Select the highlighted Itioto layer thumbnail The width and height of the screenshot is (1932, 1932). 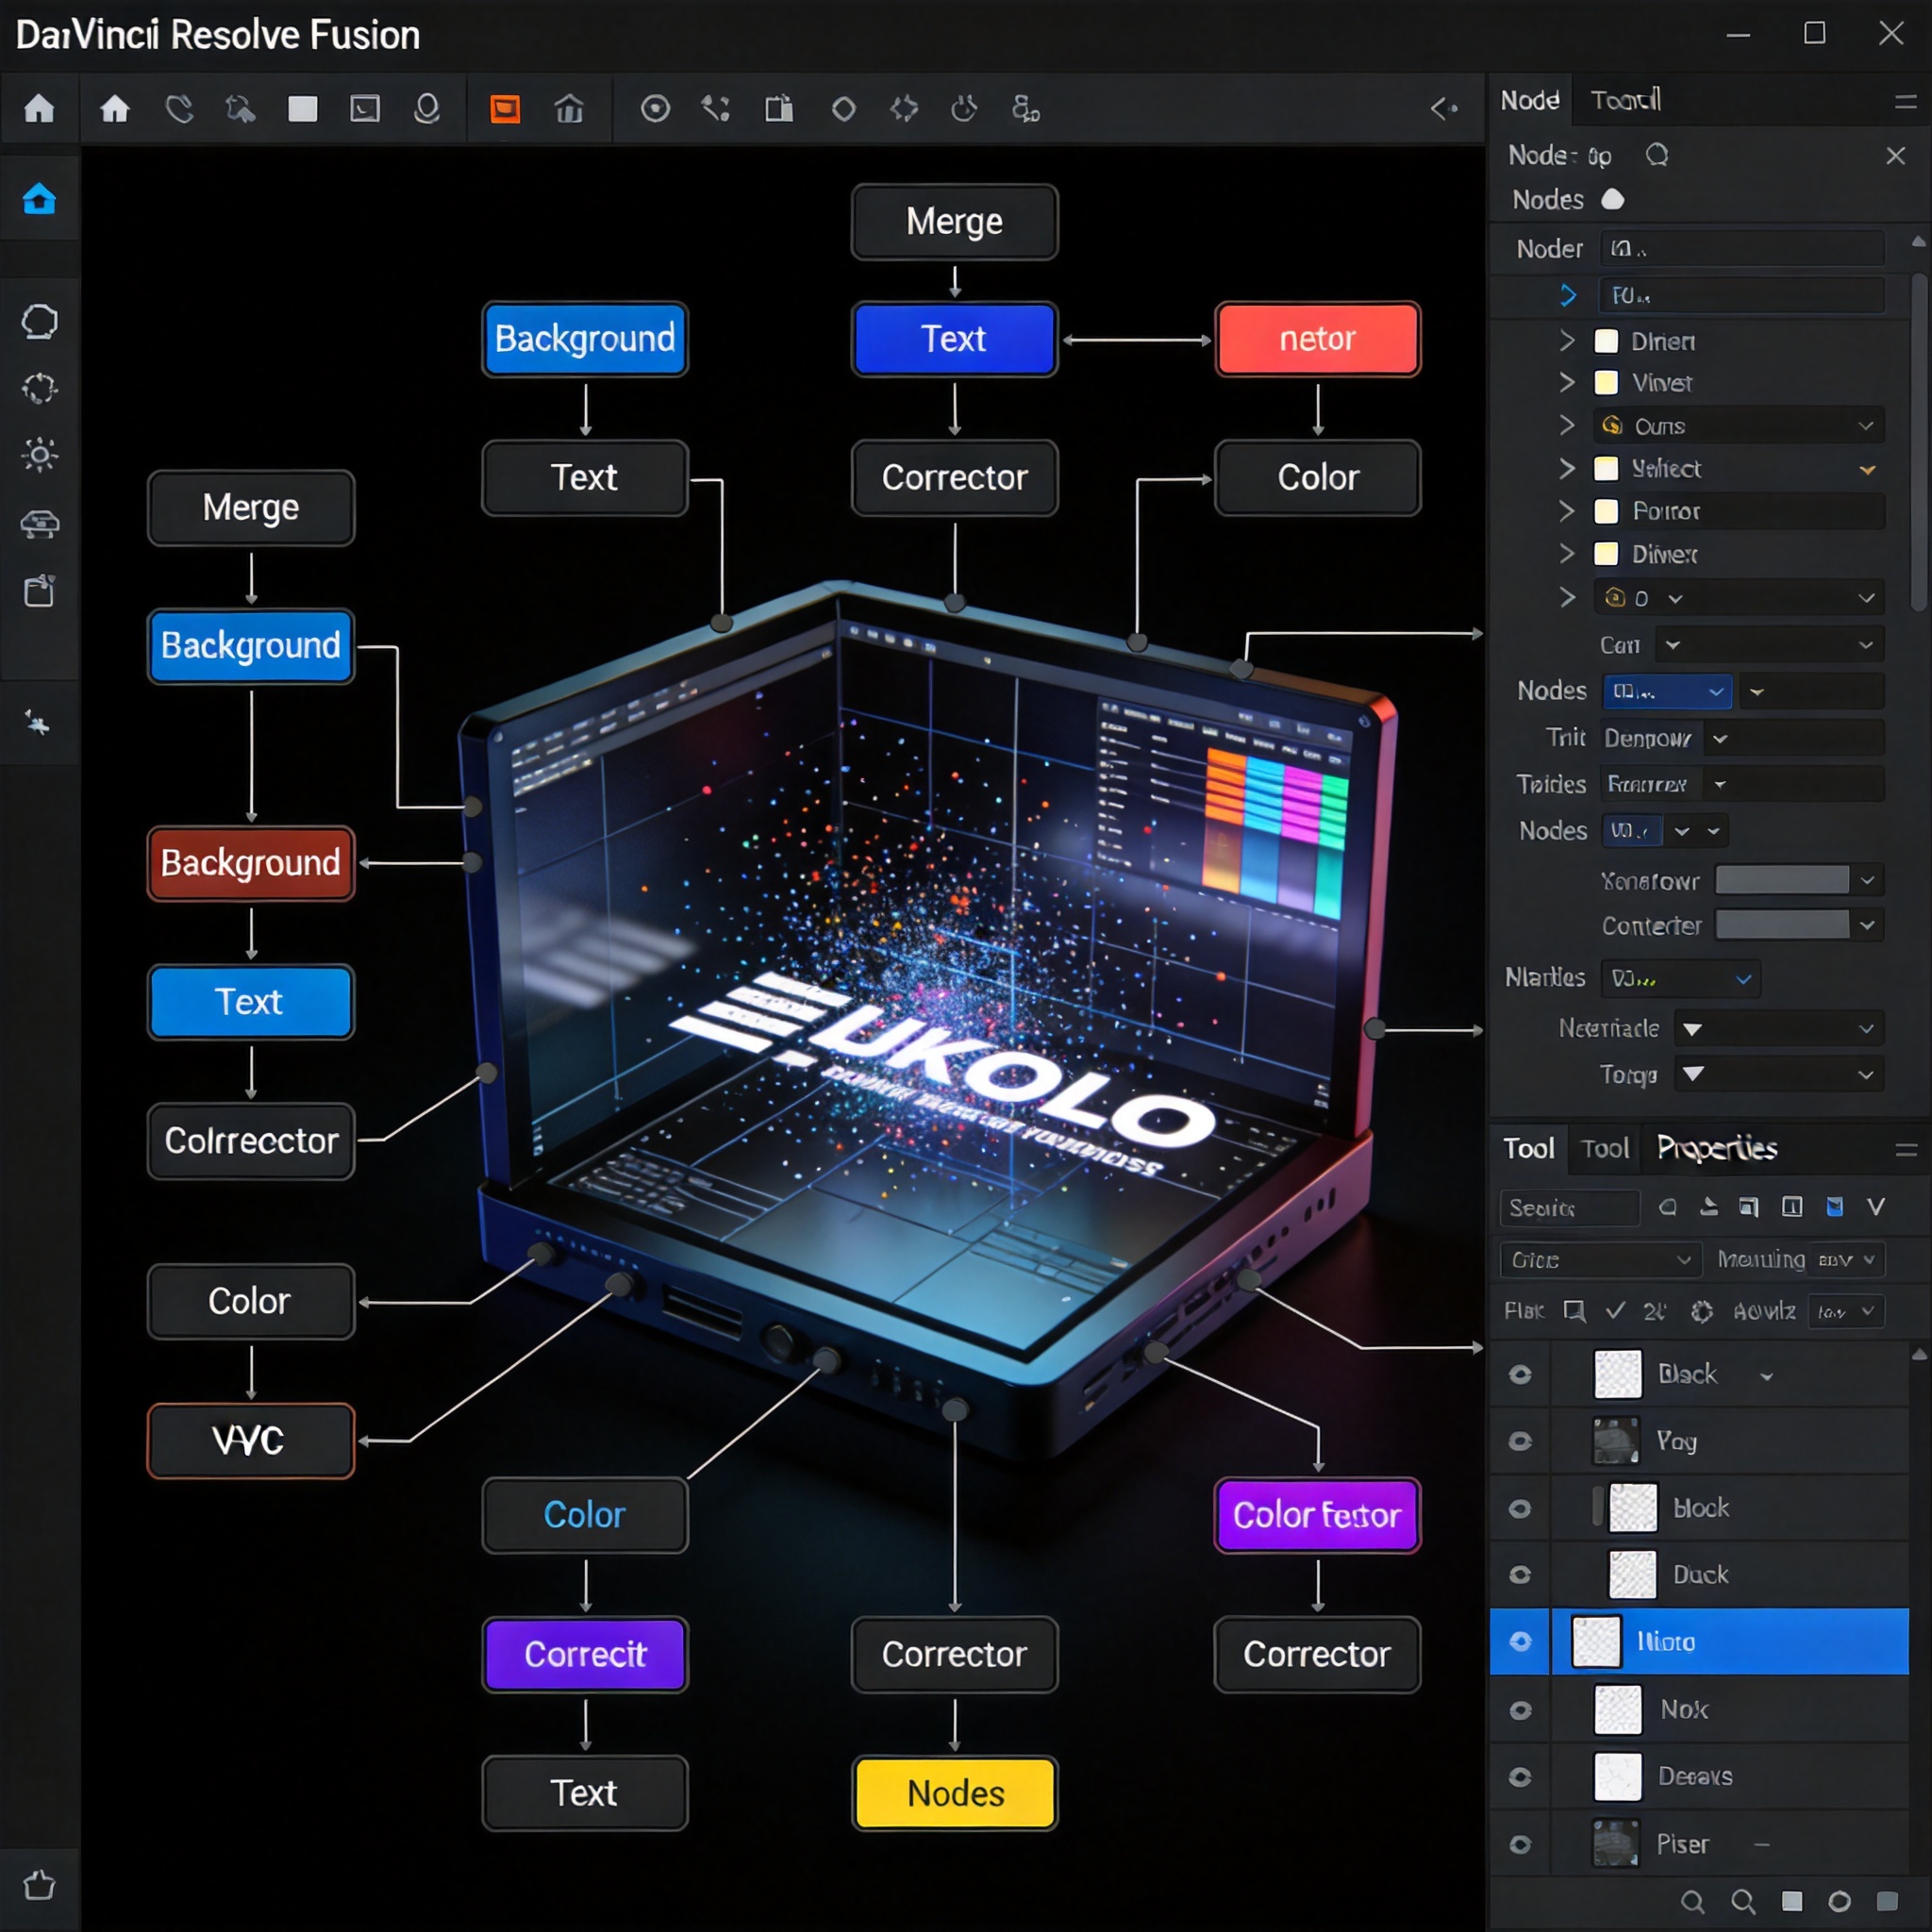(1596, 1641)
